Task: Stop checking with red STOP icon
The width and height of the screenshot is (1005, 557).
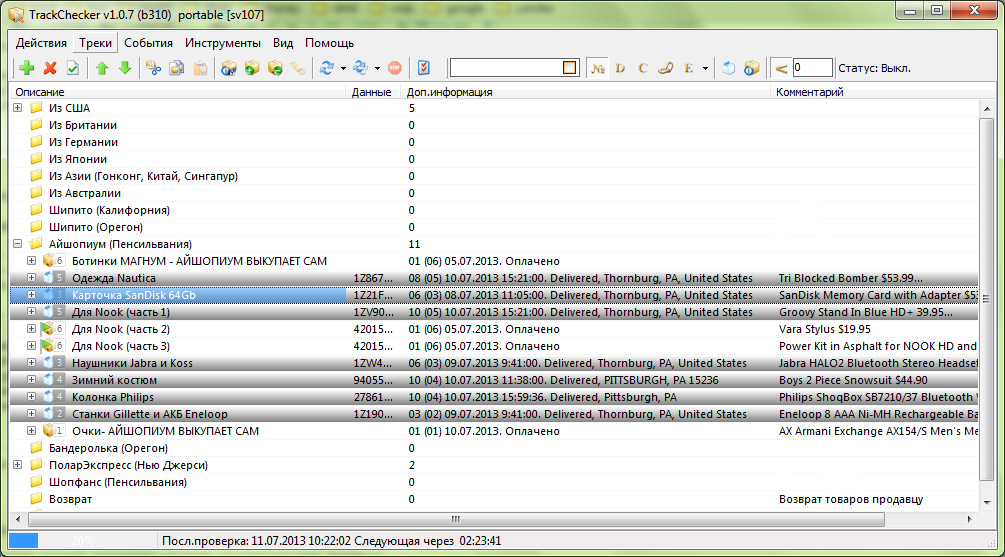Action: (395, 68)
